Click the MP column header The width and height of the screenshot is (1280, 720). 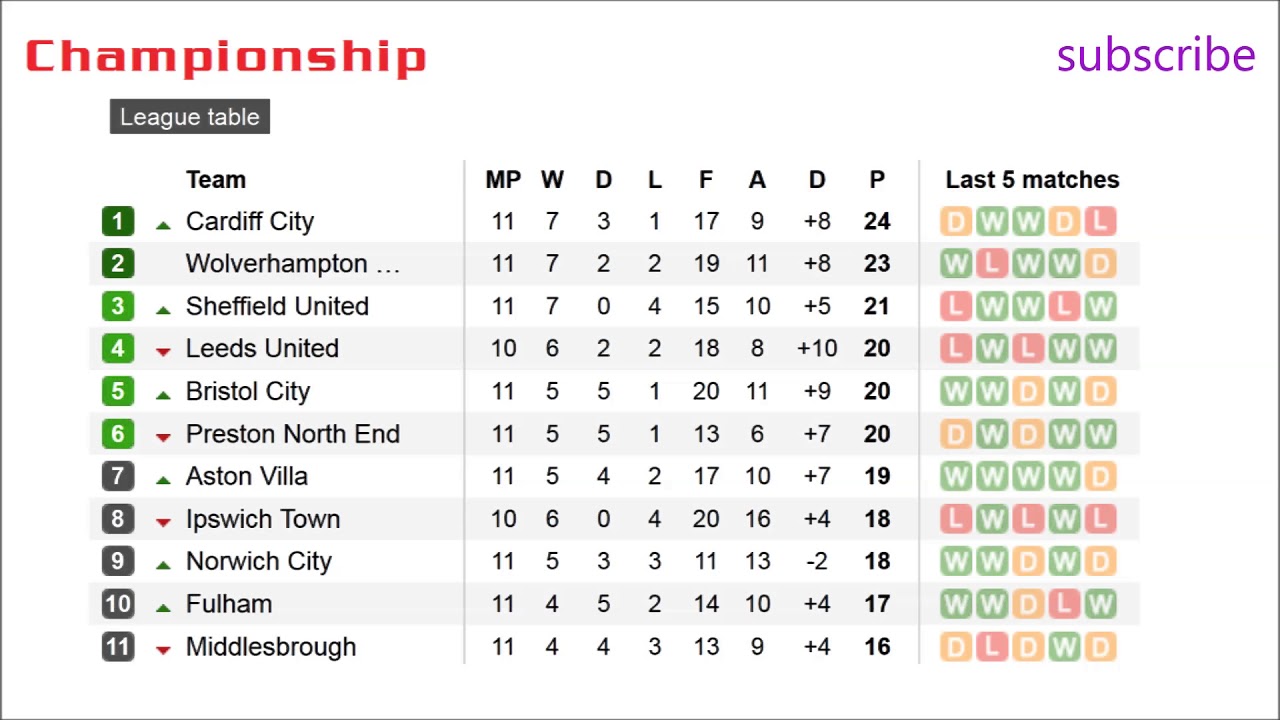click(x=503, y=180)
